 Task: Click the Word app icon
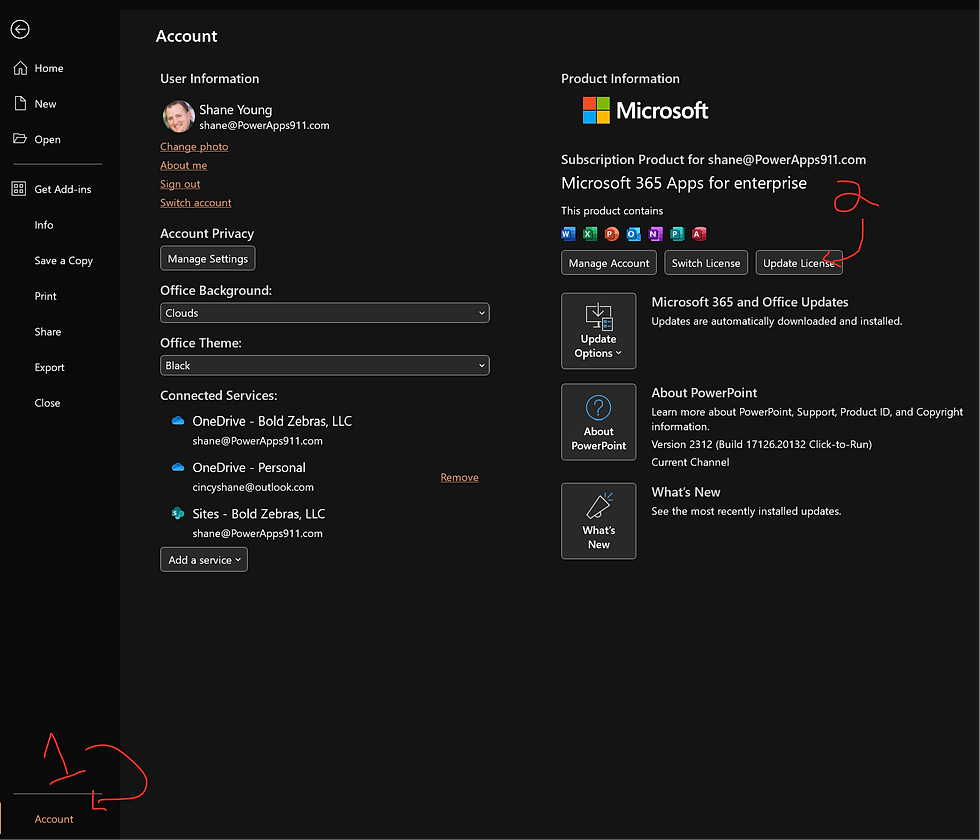pos(568,234)
